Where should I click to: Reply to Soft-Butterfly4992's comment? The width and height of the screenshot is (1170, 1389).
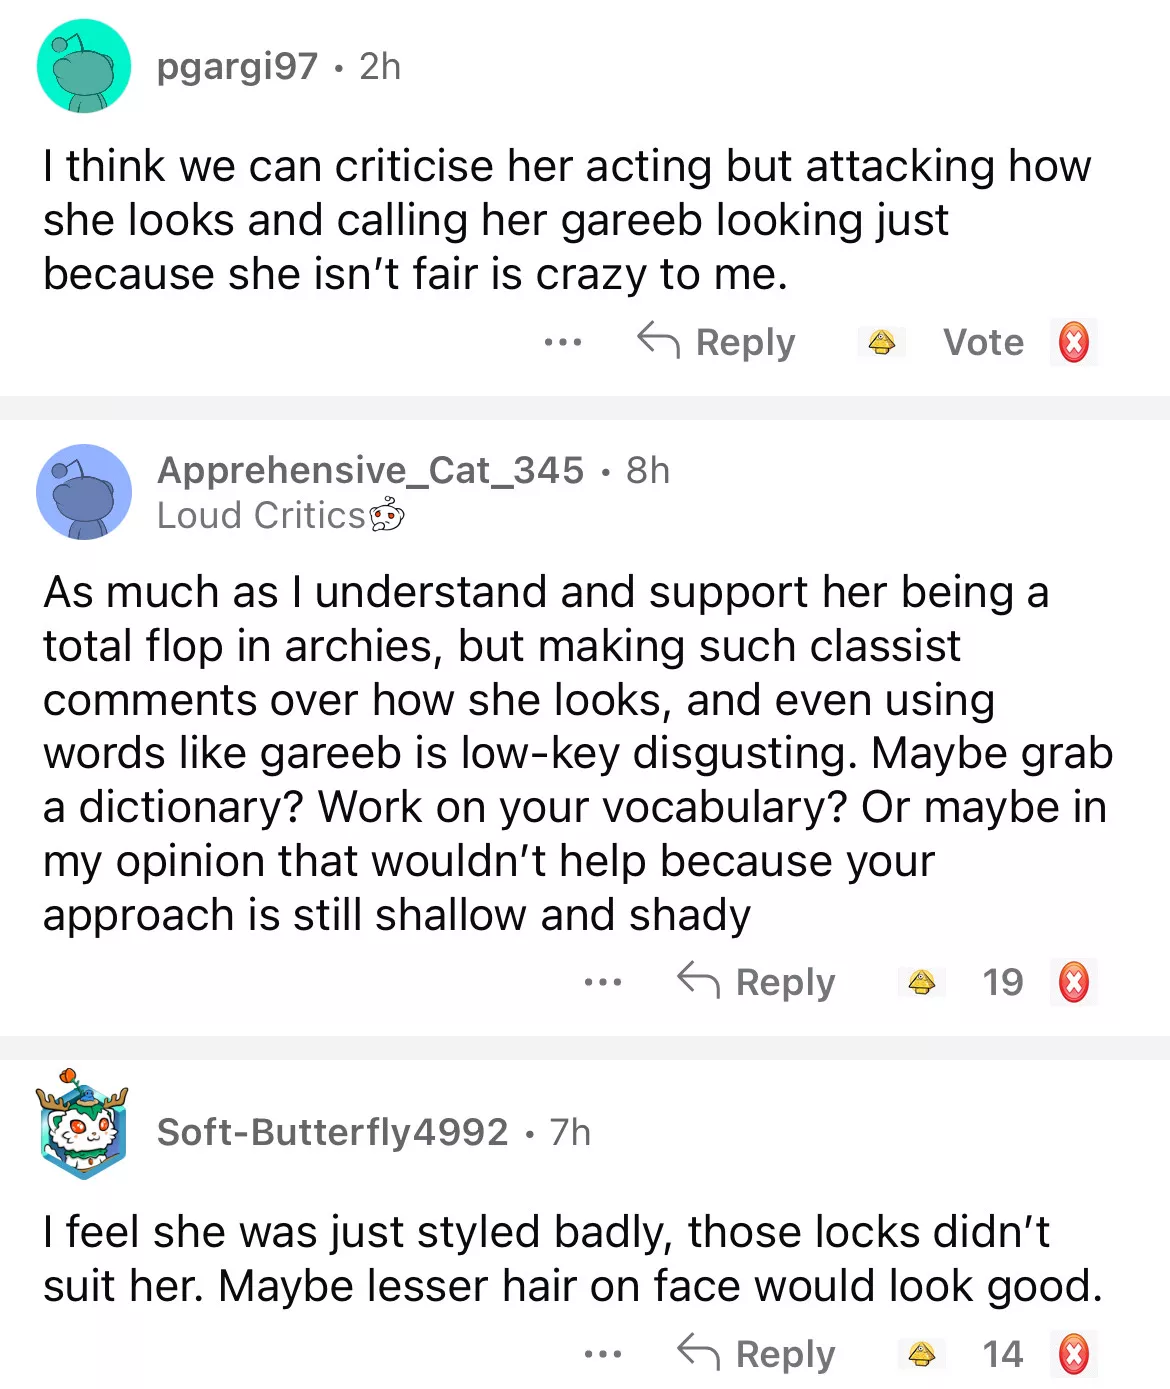[x=757, y=1355]
